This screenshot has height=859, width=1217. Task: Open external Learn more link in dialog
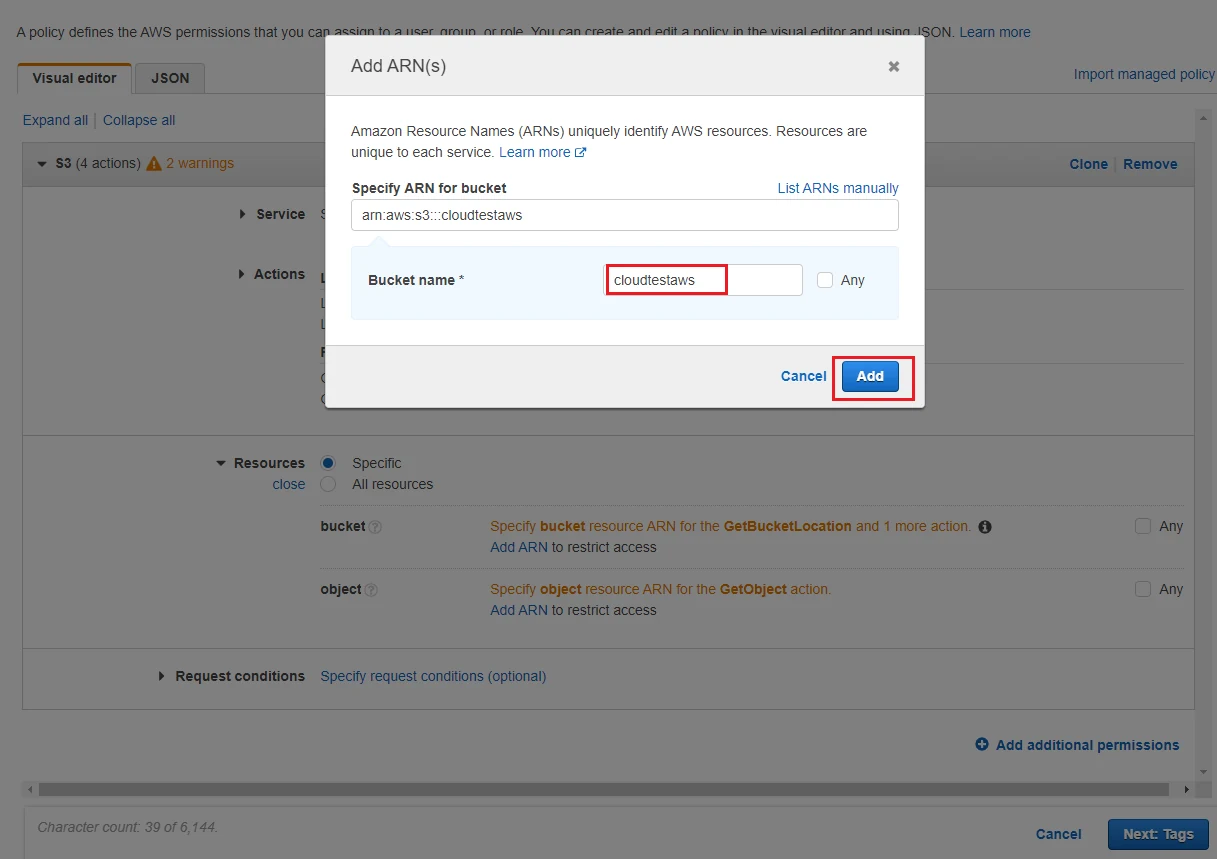tap(542, 152)
